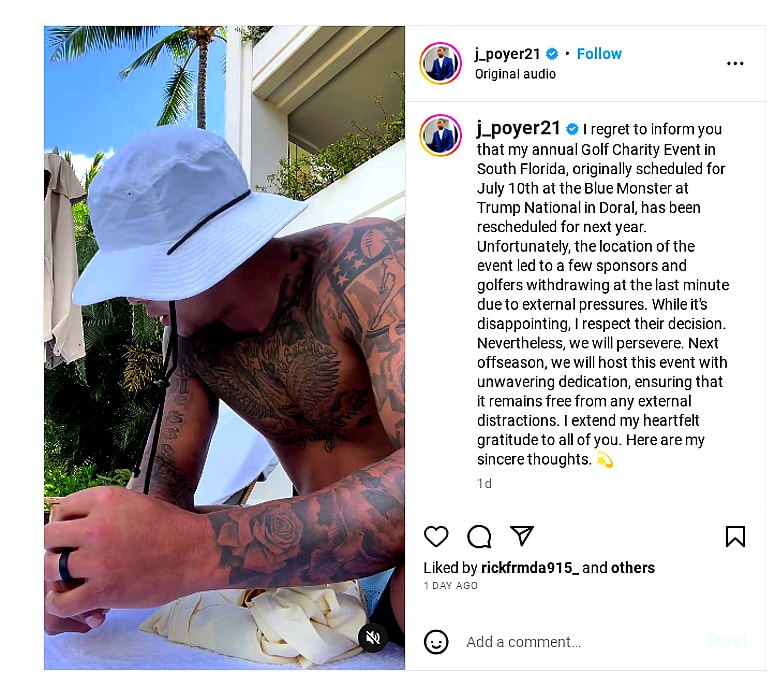
Task: Click the Add a comment field
Action: 583,642
